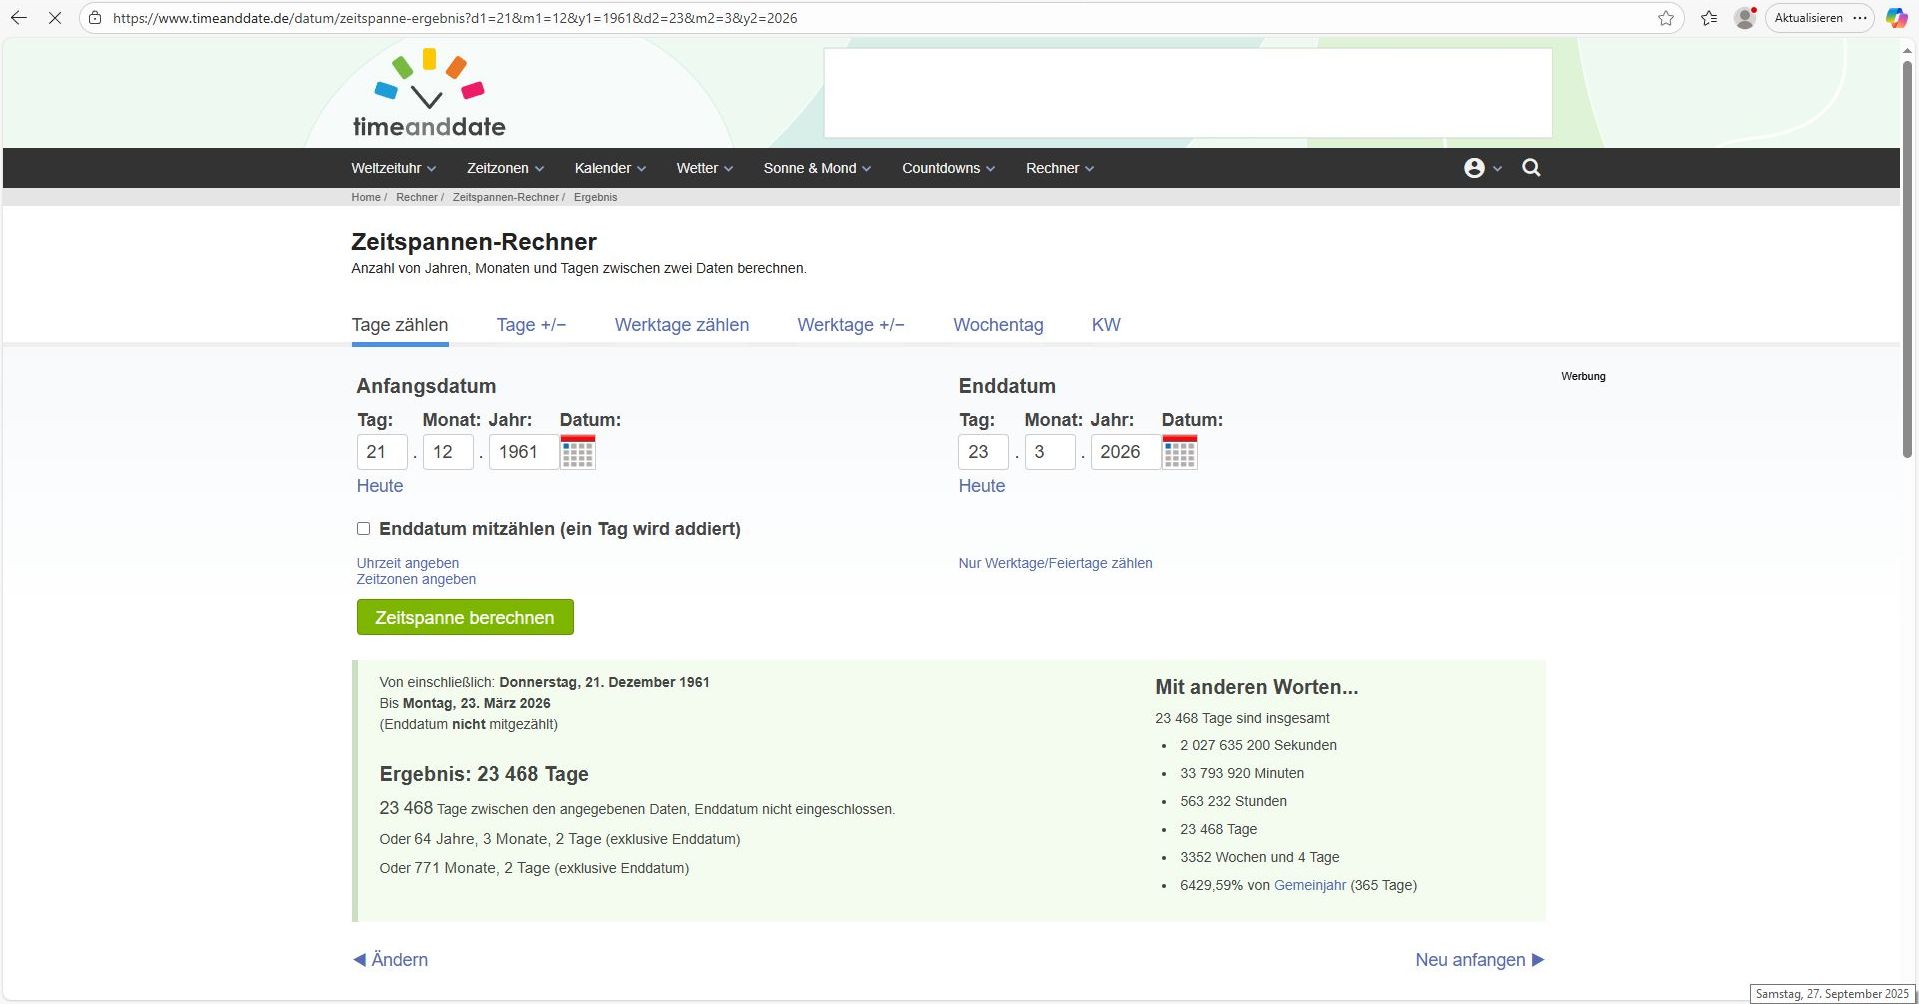The image size is (1919, 1004).
Task: Open the start date calendar picker
Action: click(x=578, y=452)
